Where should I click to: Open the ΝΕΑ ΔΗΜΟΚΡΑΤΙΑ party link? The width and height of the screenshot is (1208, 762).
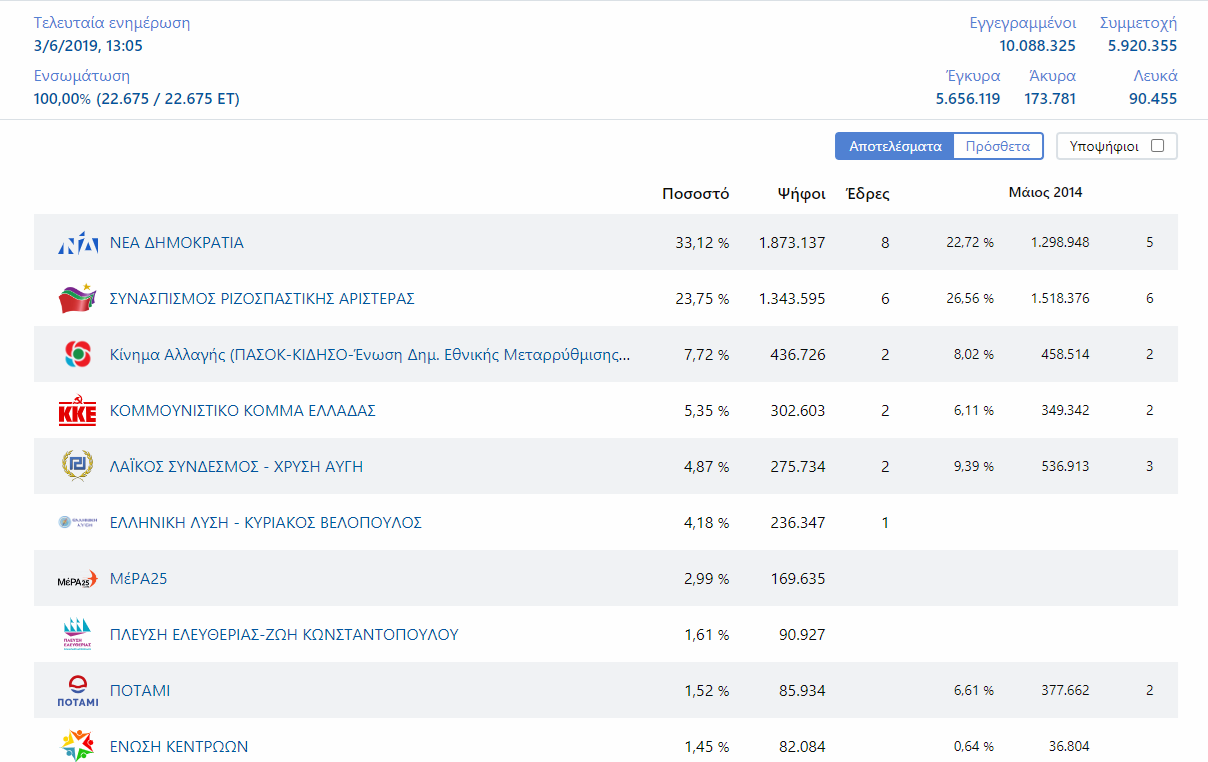click(177, 243)
